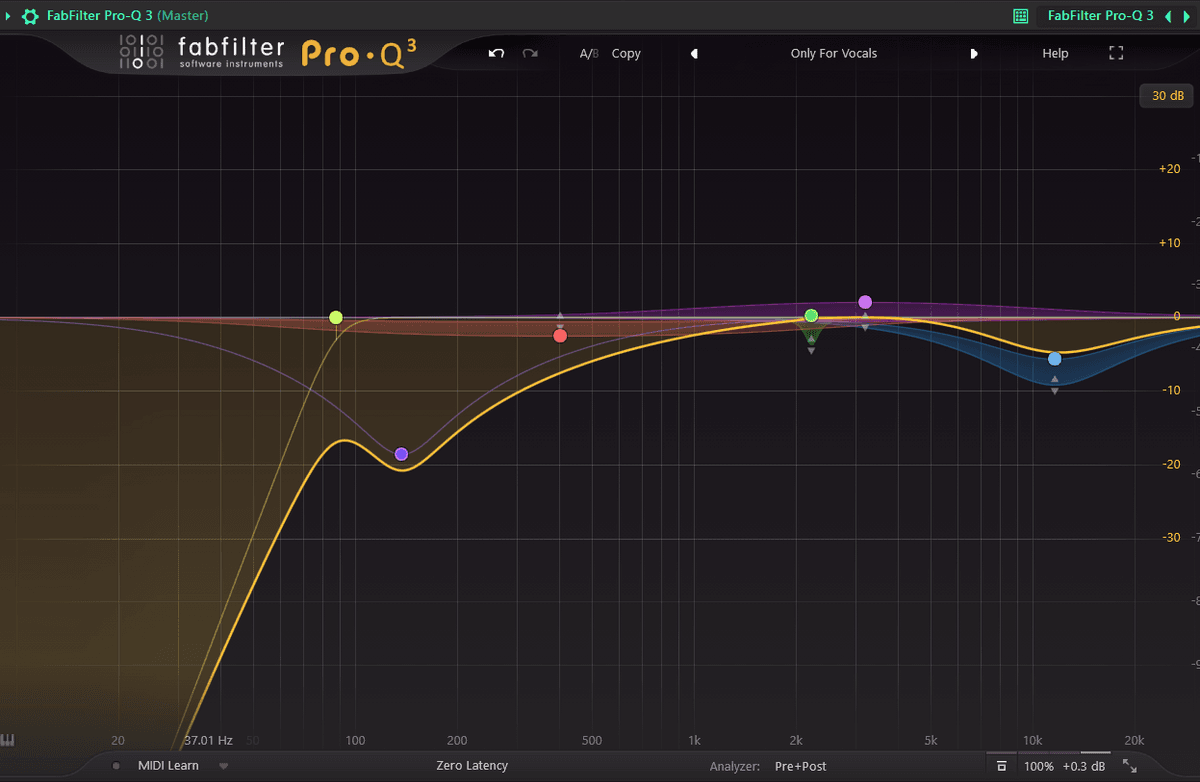
Task: Open the 30 dB display range selector
Action: coord(1167,96)
